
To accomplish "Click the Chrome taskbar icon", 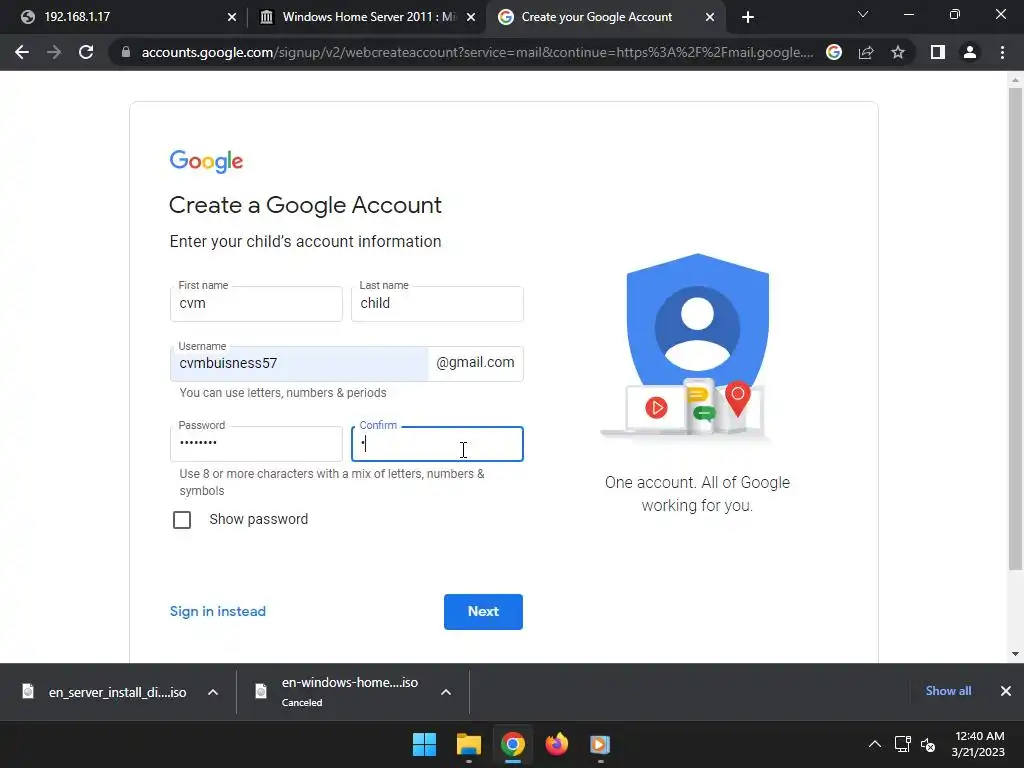I will point(513,744).
